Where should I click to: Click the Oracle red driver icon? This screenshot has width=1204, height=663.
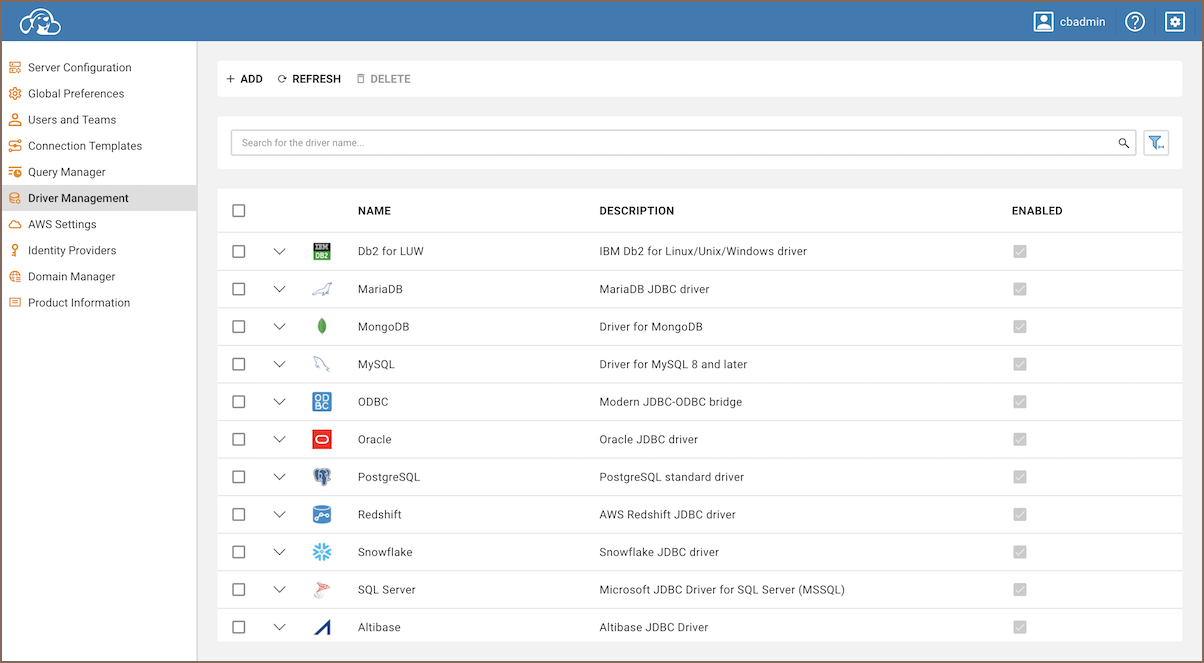pyautogui.click(x=321, y=439)
